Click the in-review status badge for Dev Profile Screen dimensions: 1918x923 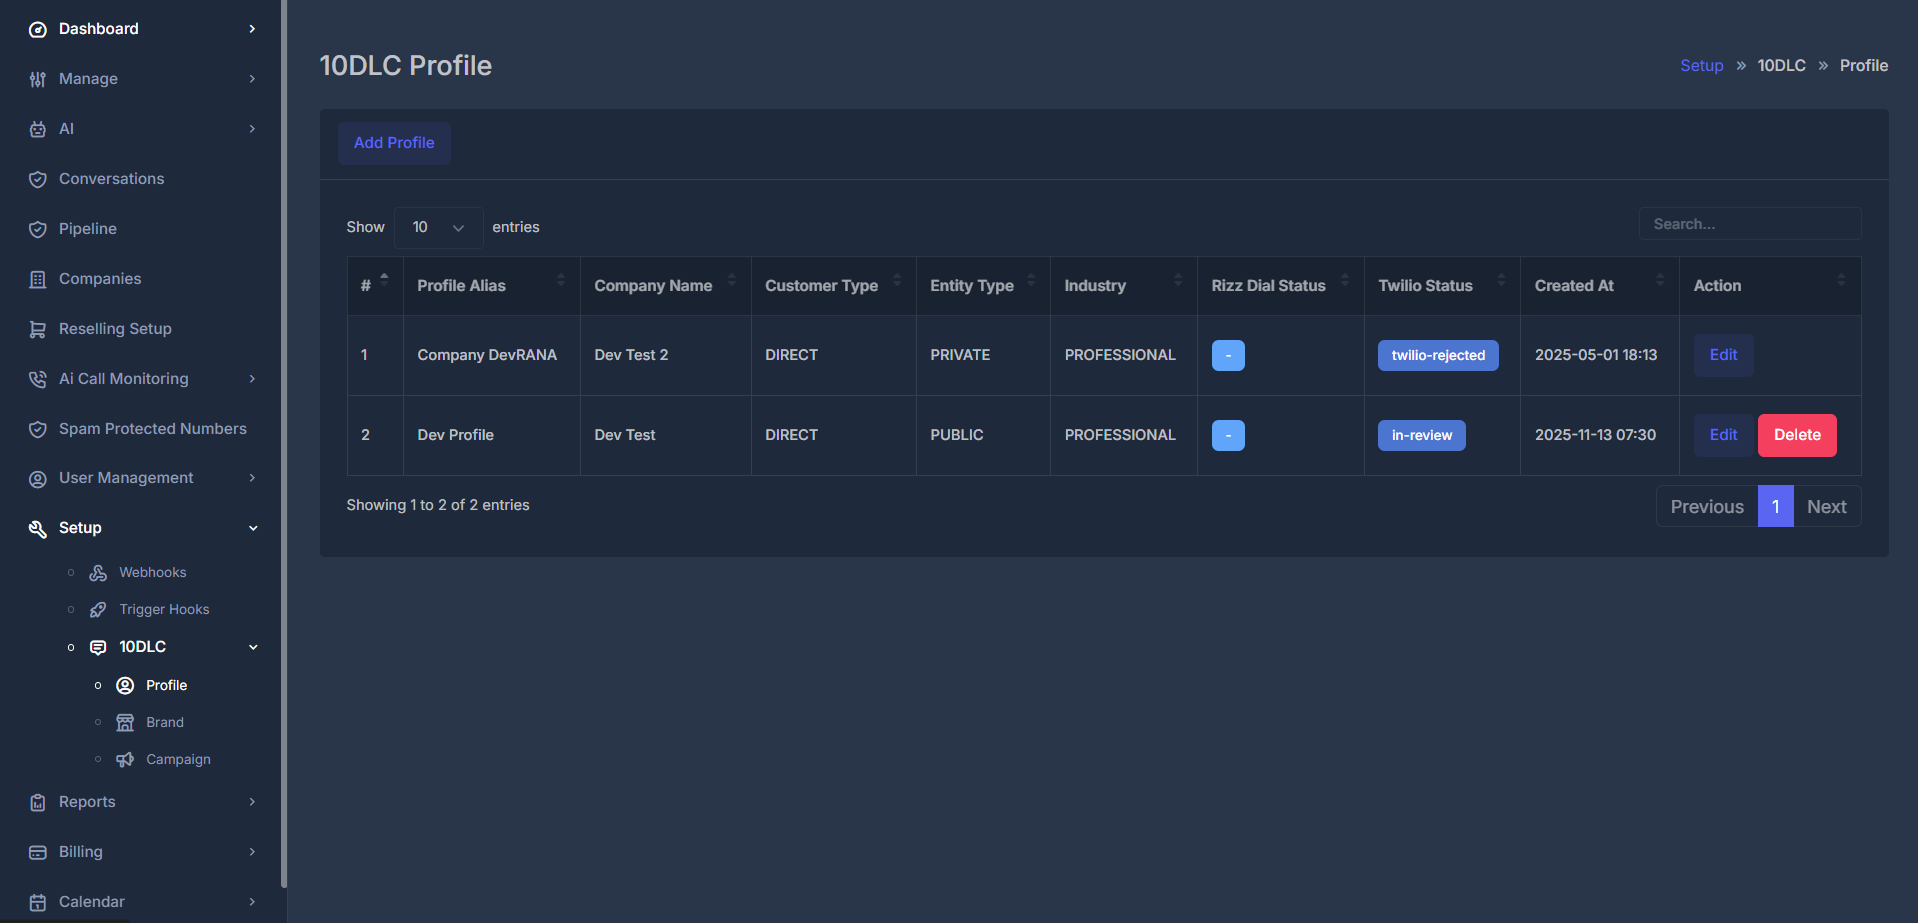[x=1421, y=435]
